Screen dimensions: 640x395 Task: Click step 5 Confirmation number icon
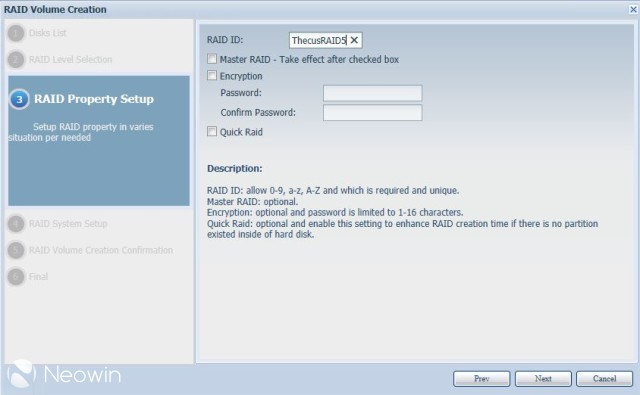click(16, 250)
